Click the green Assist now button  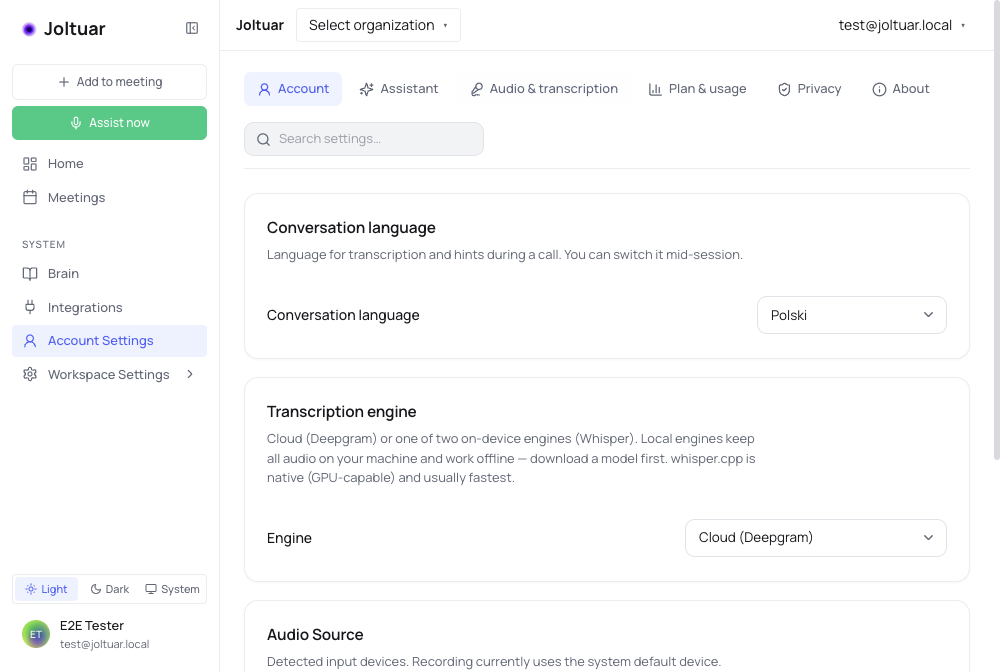coord(110,123)
